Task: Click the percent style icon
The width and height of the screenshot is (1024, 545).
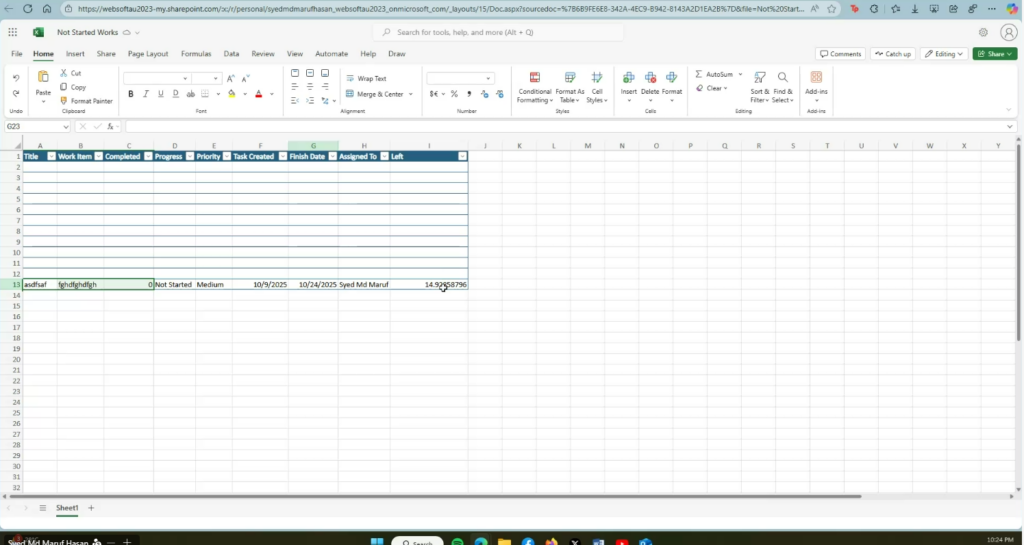Action: (x=454, y=94)
